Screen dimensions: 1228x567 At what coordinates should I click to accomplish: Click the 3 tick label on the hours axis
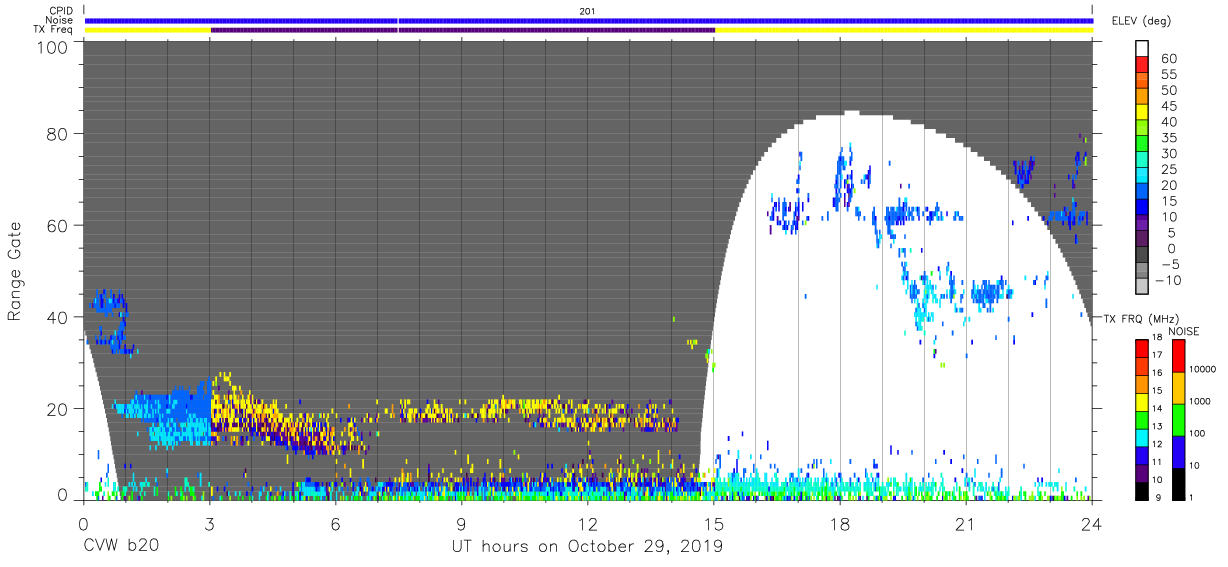210,525
